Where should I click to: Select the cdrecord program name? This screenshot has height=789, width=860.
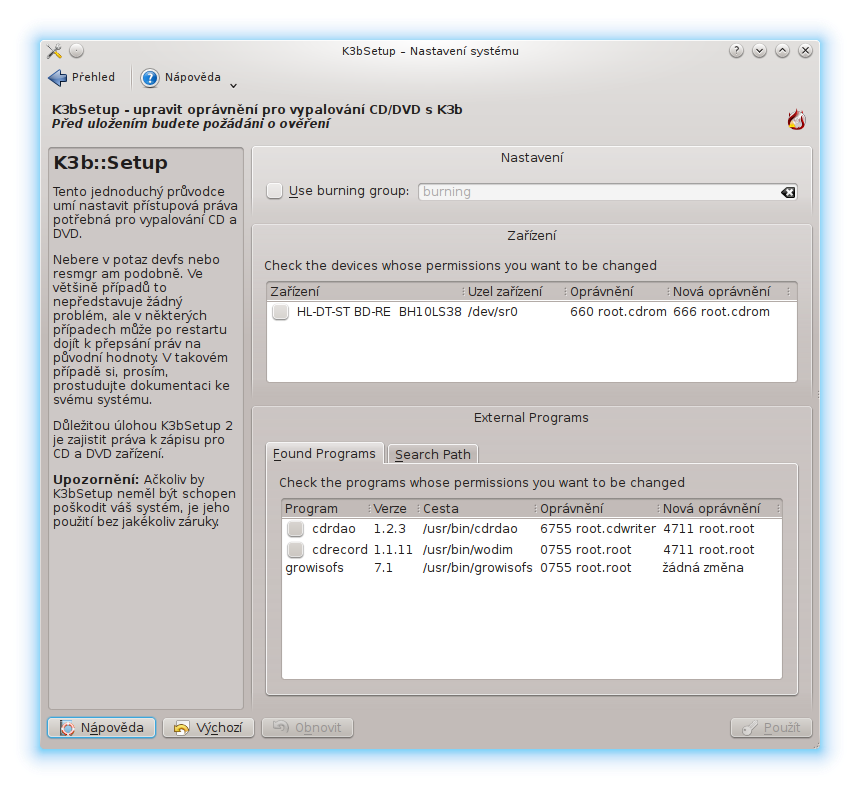click(x=340, y=549)
